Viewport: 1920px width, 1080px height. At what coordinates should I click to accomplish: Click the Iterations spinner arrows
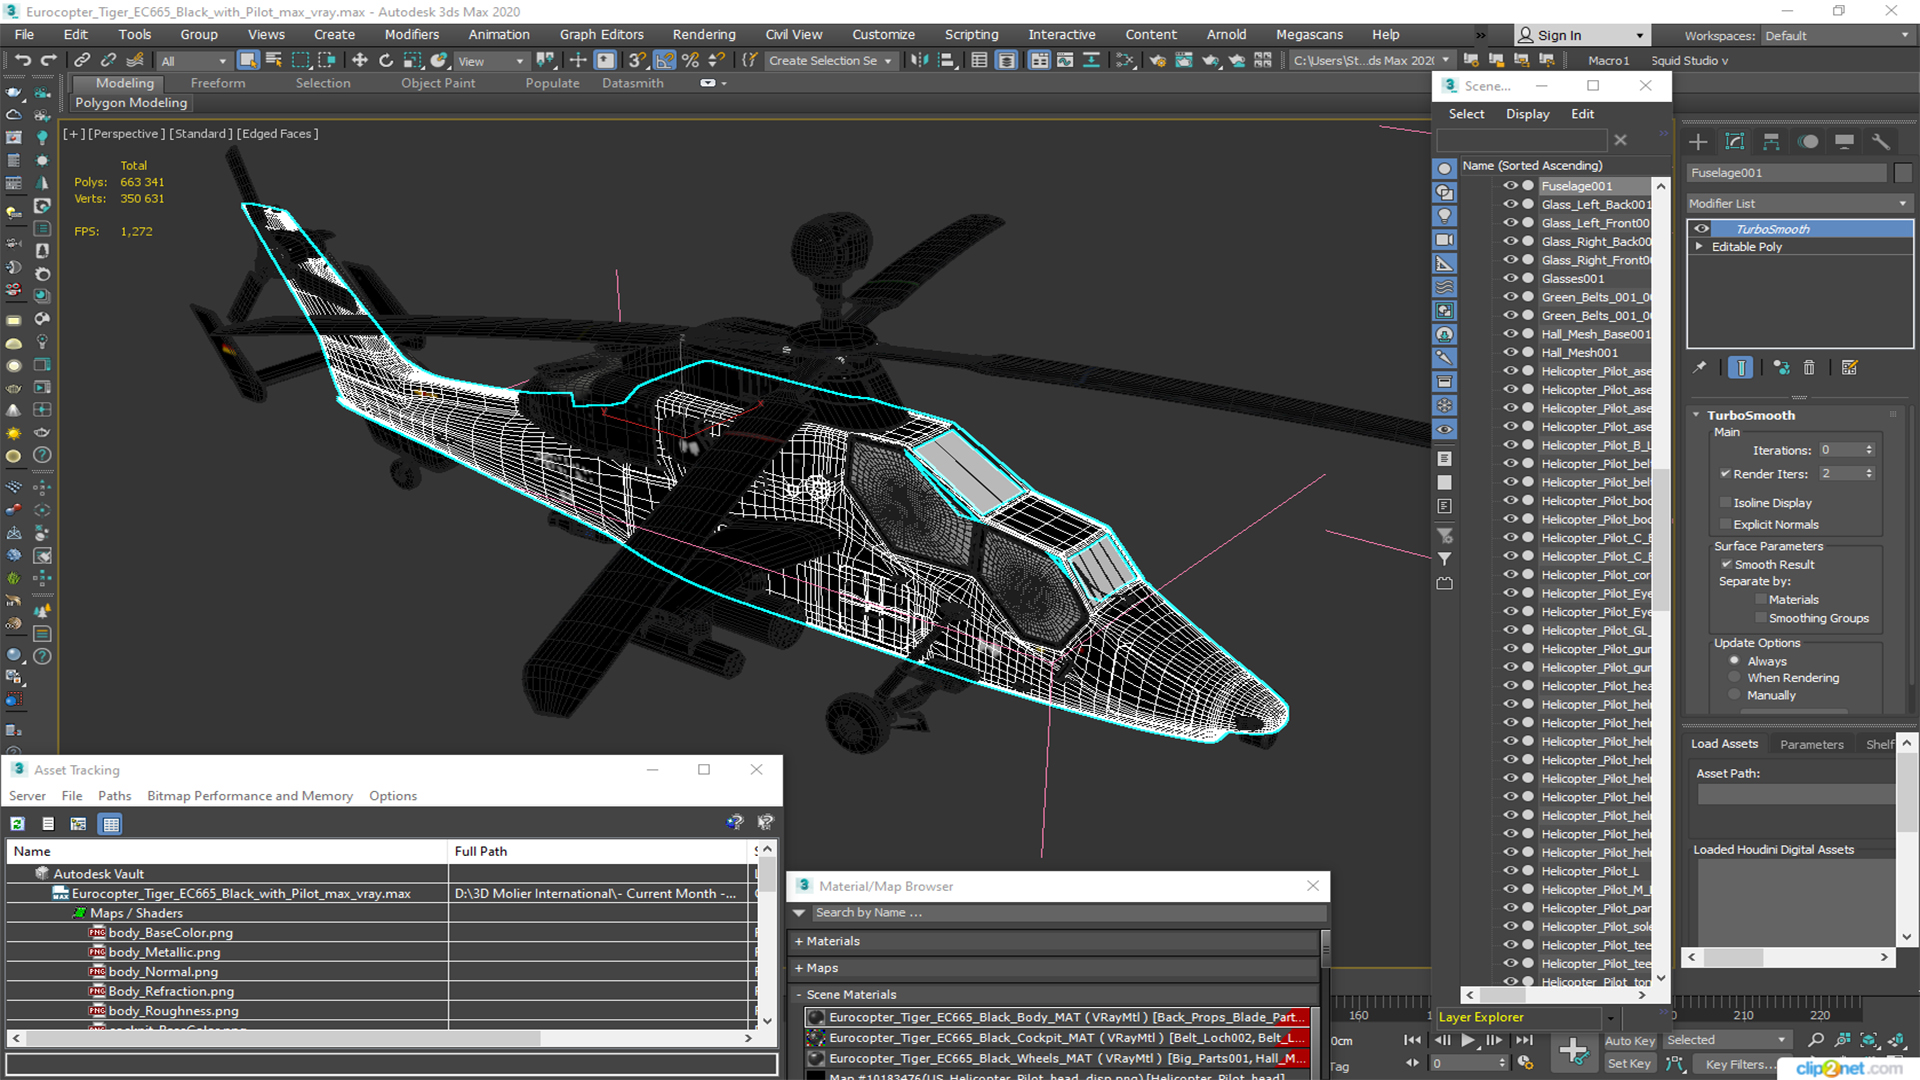[x=1869, y=450]
